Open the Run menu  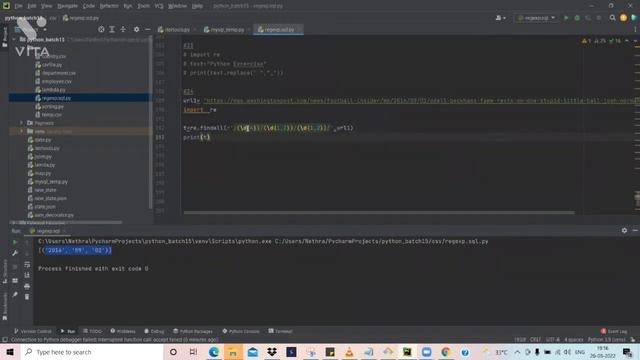pyautogui.click(x=128, y=6)
